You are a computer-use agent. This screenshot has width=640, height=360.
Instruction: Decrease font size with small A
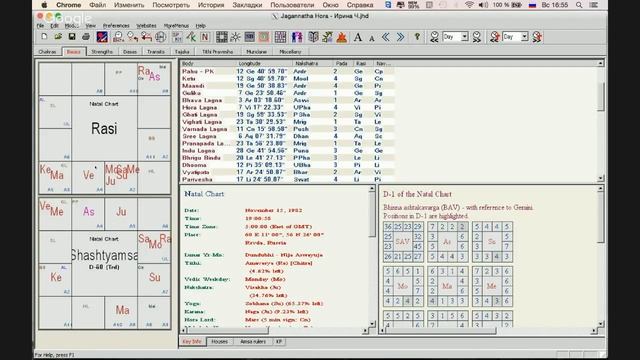(372, 38)
